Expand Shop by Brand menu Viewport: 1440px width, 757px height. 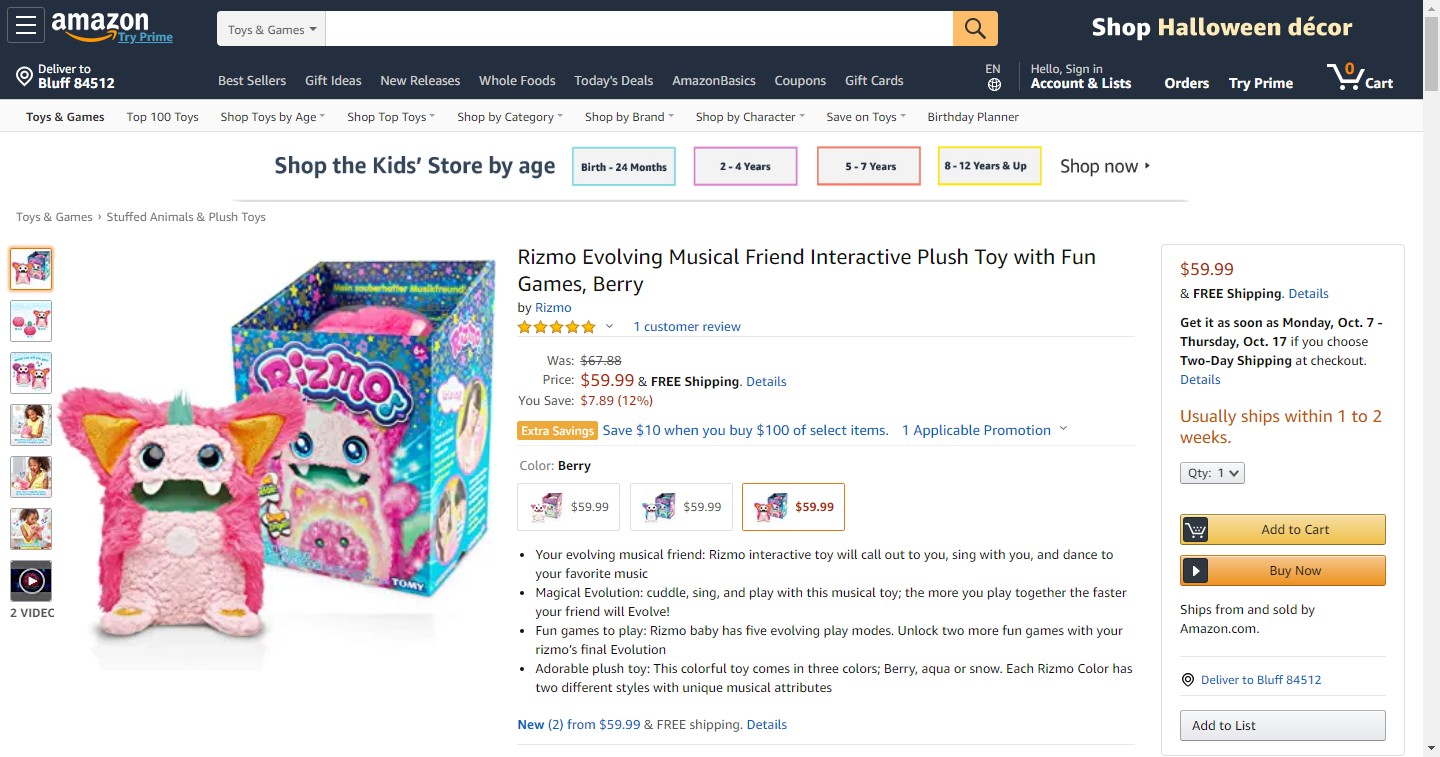pos(629,117)
